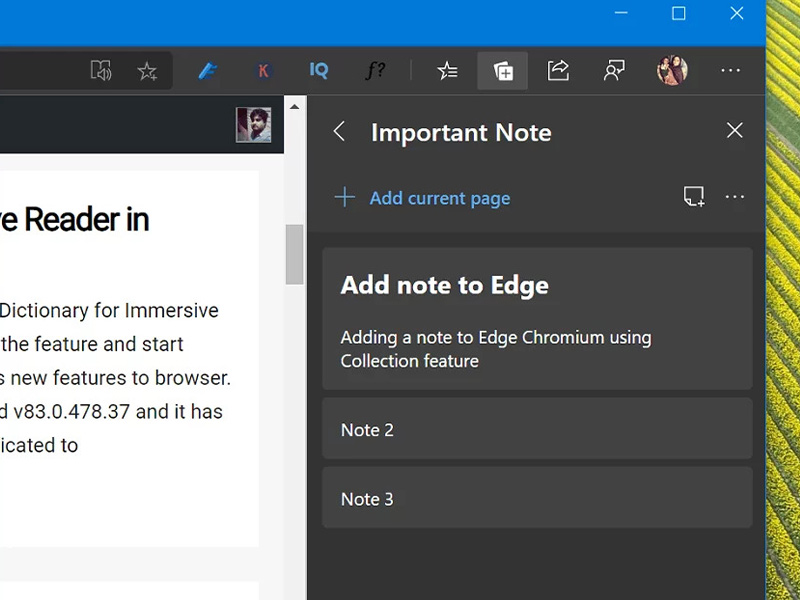Click the Share toolbar icon
Screen dimensions: 800x600
558,70
